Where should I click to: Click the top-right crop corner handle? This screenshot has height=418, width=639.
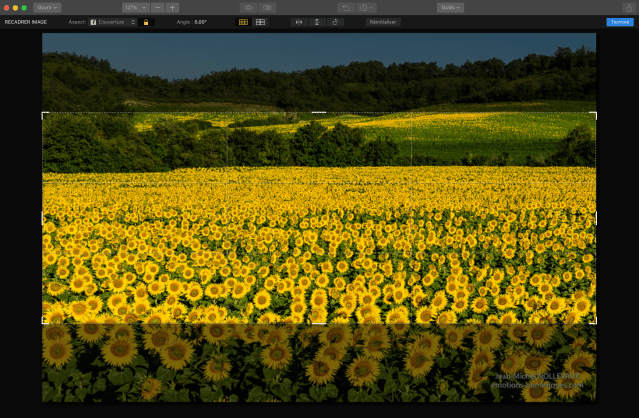tap(595, 114)
